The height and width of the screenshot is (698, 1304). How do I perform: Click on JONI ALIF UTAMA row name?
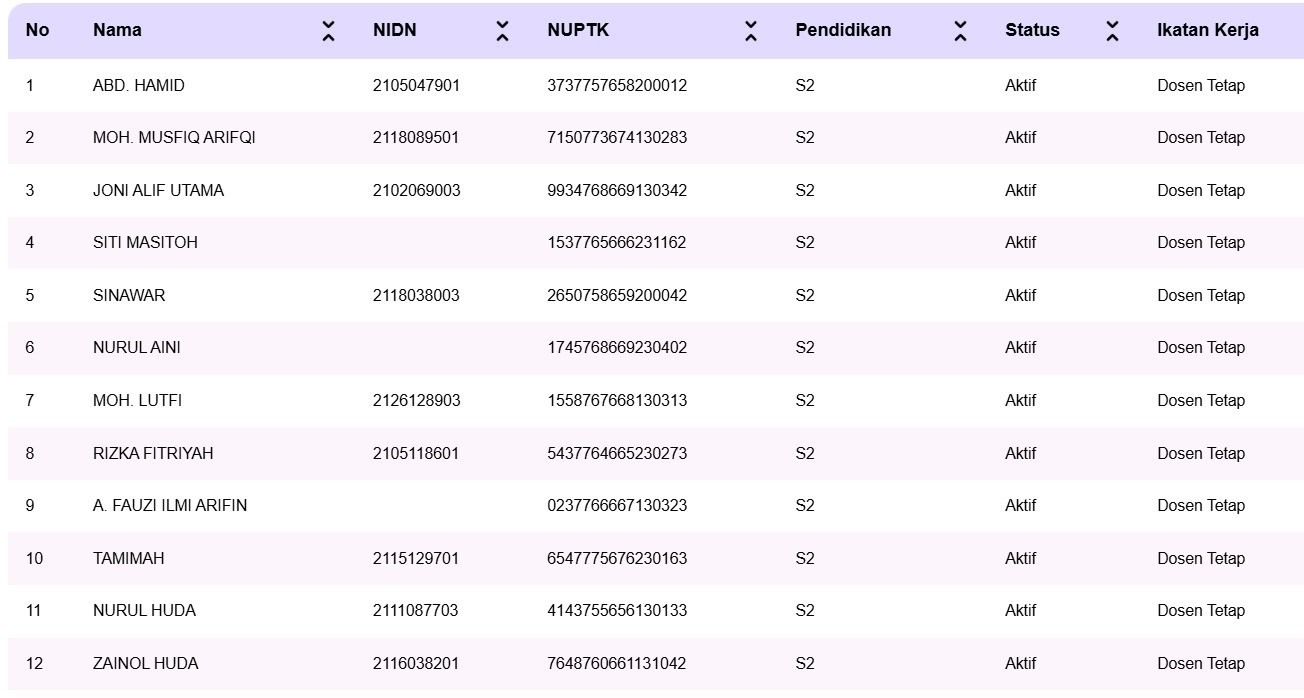(x=158, y=191)
